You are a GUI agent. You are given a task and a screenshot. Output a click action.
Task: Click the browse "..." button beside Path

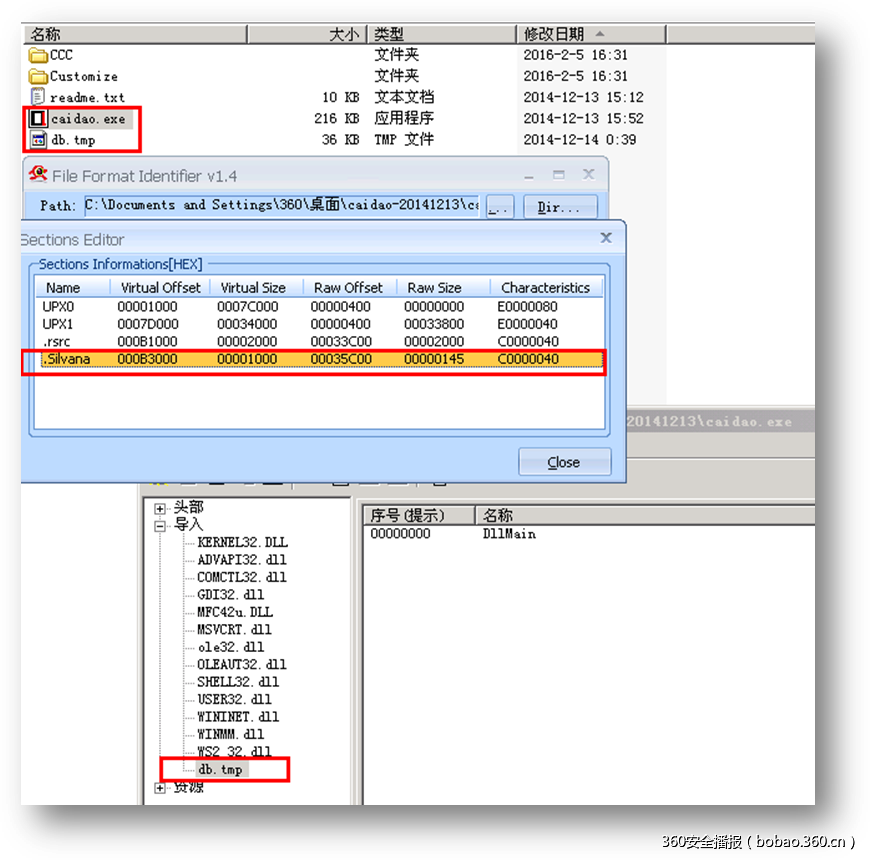coord(500,206)
